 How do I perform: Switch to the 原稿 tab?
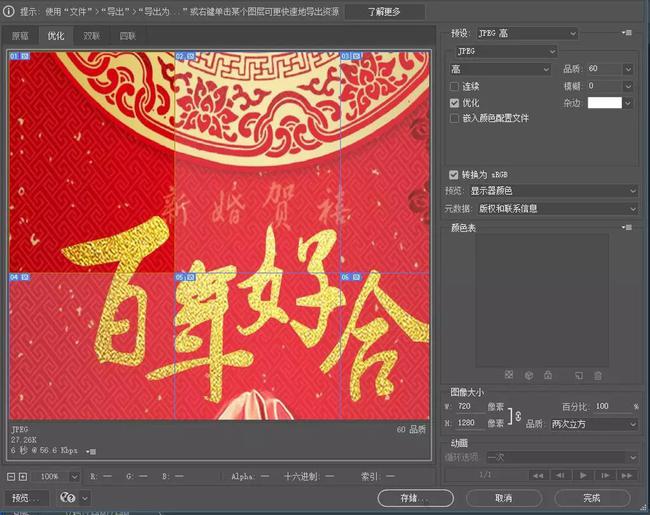click(20, 36)
